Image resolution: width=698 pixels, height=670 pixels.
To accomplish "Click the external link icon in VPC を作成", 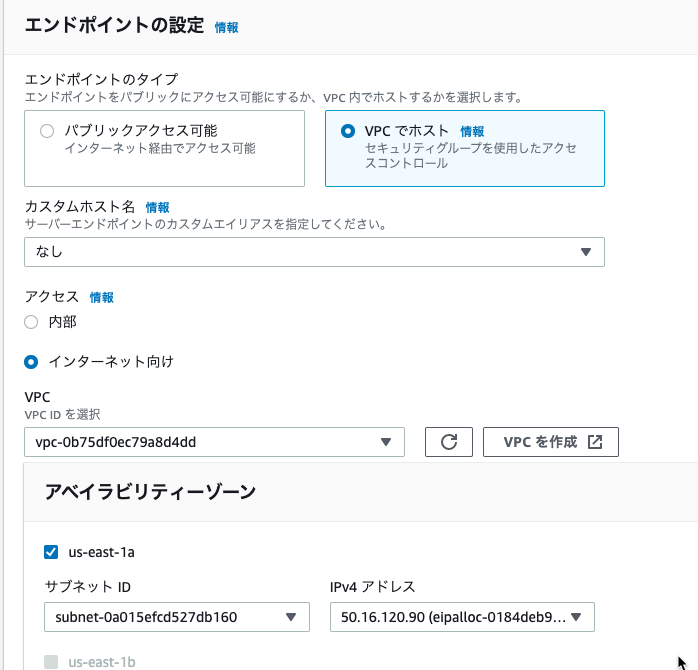I will click(595, 442).
